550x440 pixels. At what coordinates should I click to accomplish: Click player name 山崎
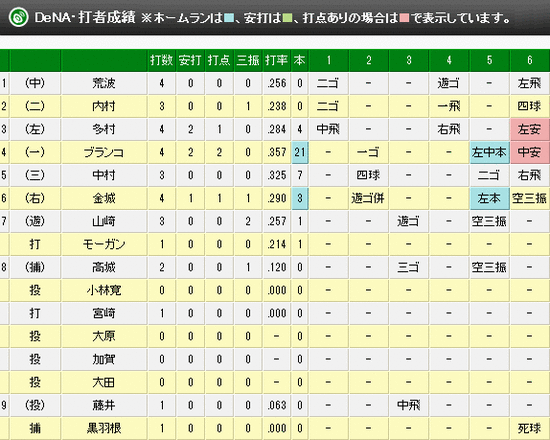(104, 221)
